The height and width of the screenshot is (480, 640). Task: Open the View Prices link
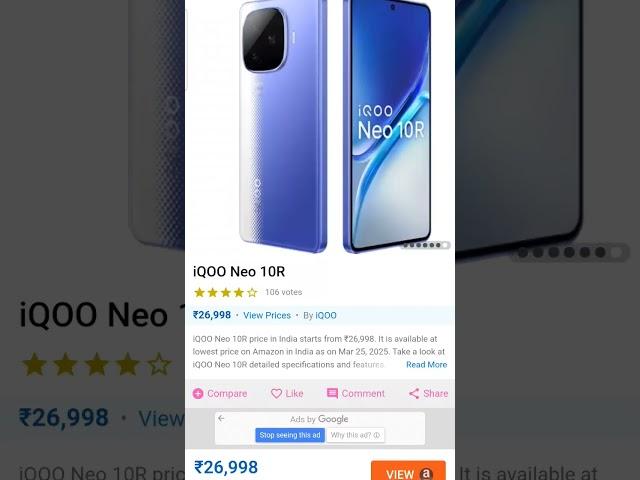267,316
